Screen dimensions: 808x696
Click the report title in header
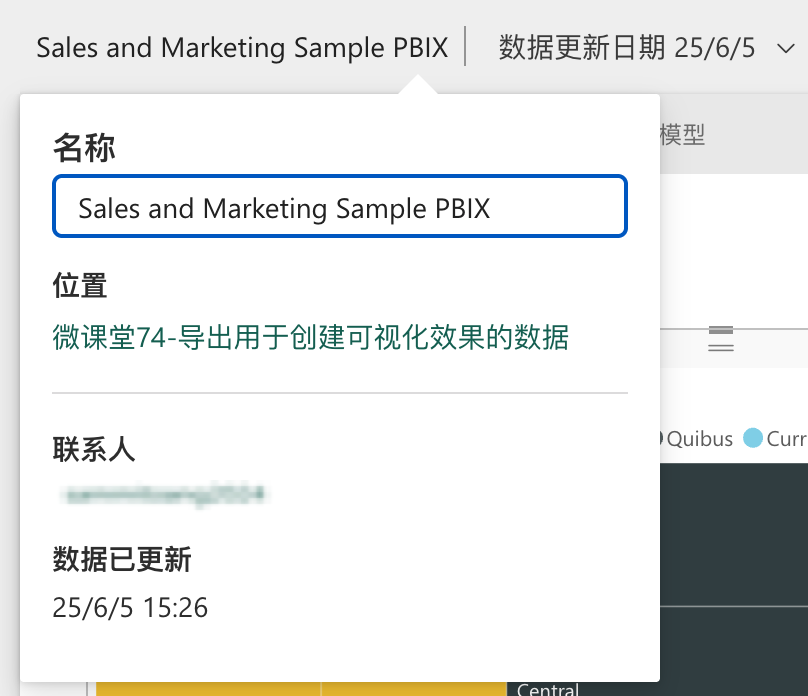pyautogui.click(x=242, y=48)
